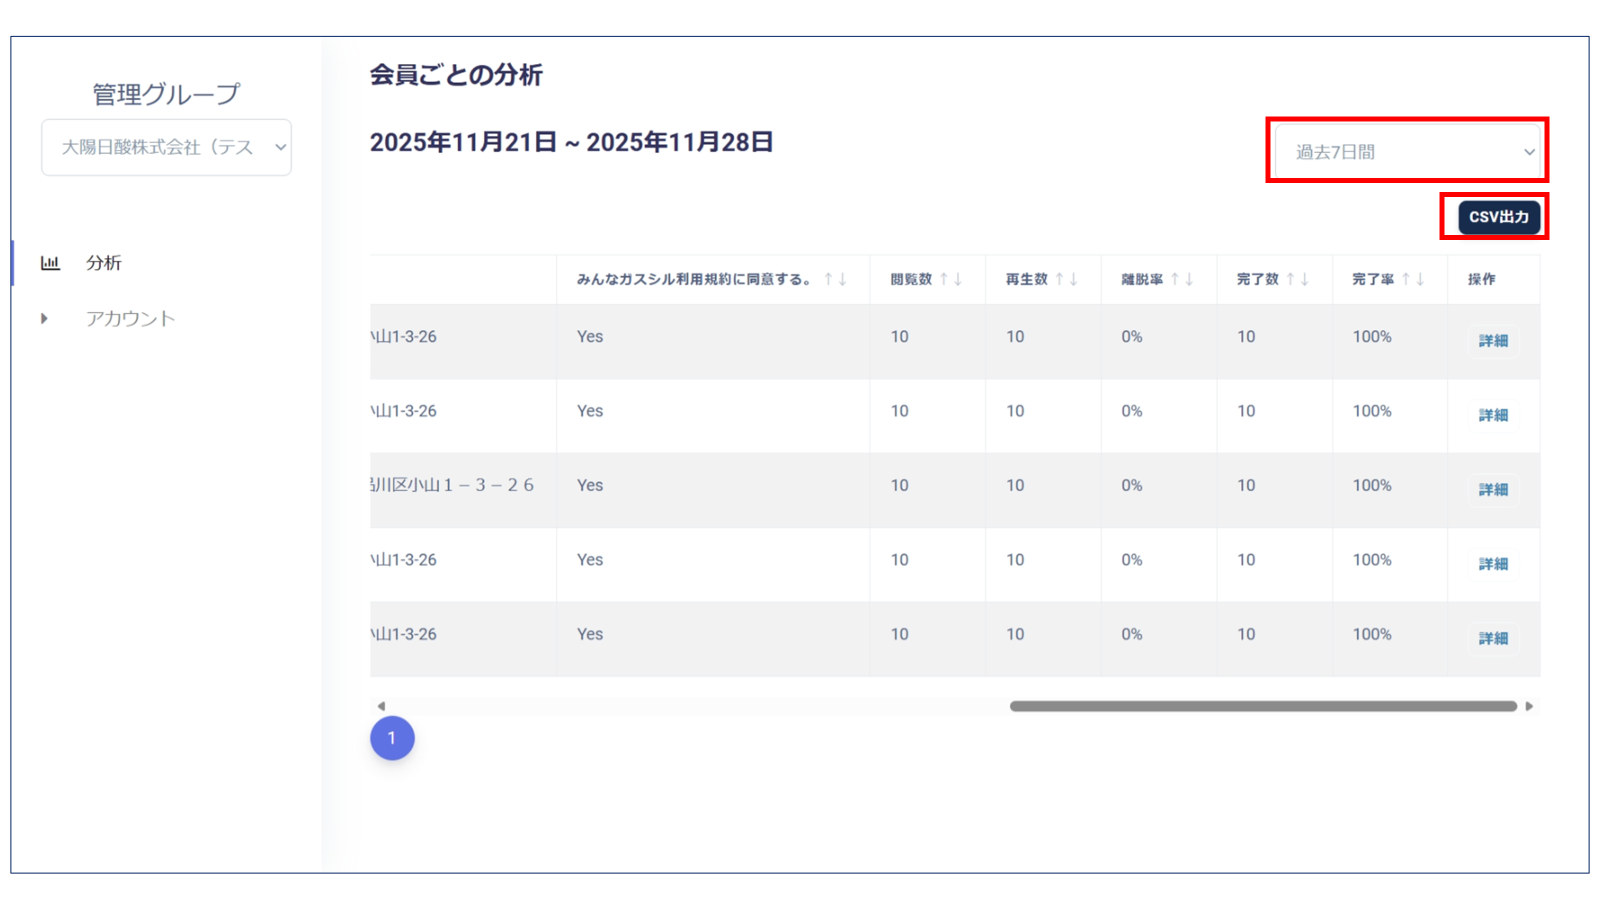This screenshot has width=1600, height=900.
Task: Click the bar chart icon beside 分析
Action: pyautogui.click(x=51, y=262)
